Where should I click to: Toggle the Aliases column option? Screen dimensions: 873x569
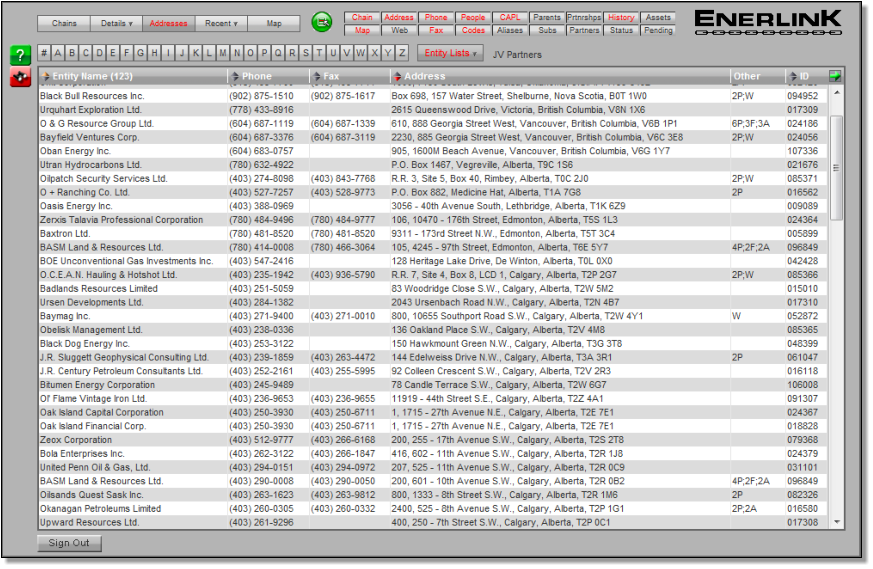(509, 30)
